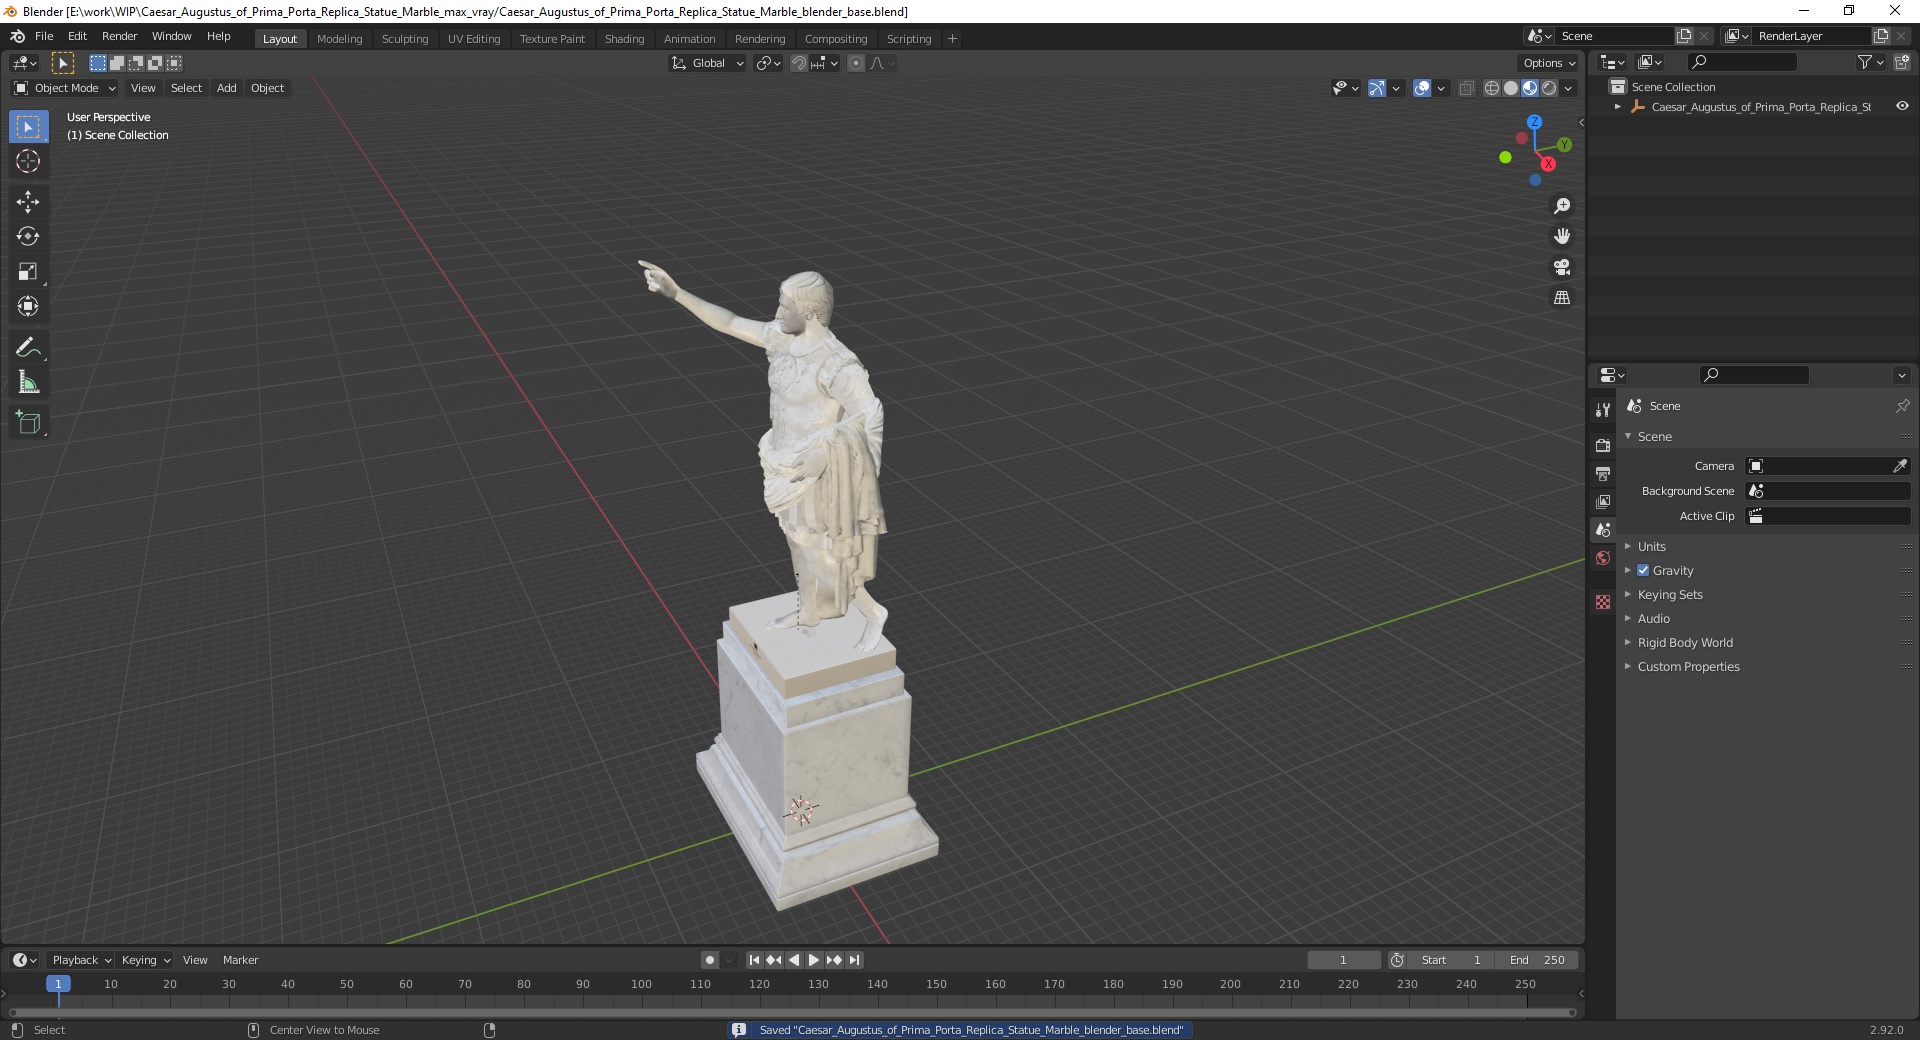The height and width of the screenshot is (1040, 1920).
Task: Switch to wireframe viewport shading
Action: (x=1492, y=88)
